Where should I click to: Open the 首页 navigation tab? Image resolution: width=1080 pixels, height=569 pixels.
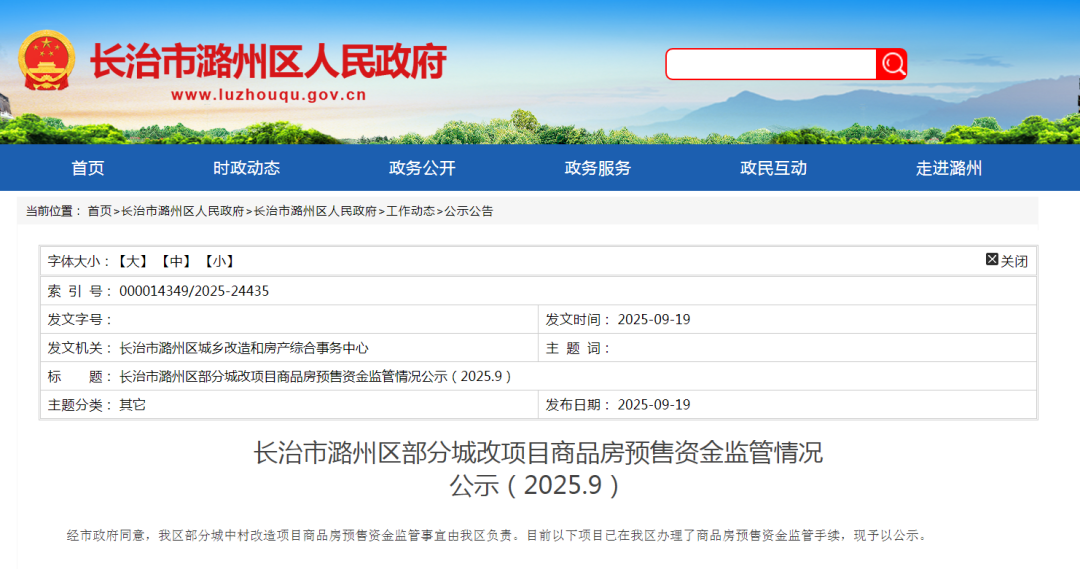(88, 168)
